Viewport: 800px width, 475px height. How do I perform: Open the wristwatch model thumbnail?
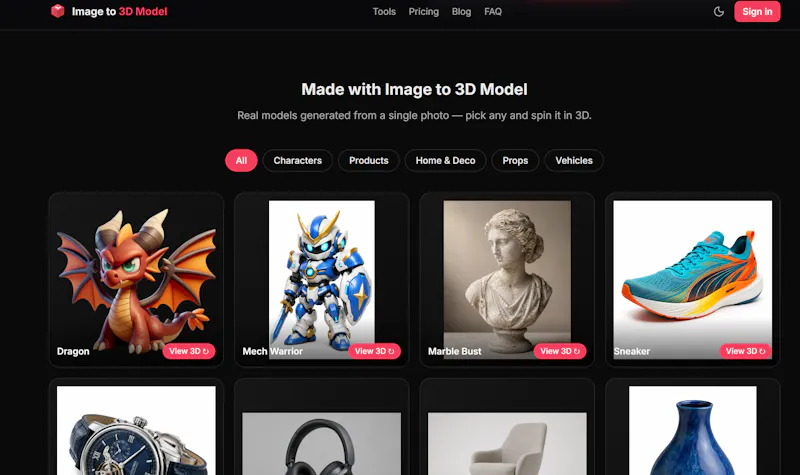[136, 431]
